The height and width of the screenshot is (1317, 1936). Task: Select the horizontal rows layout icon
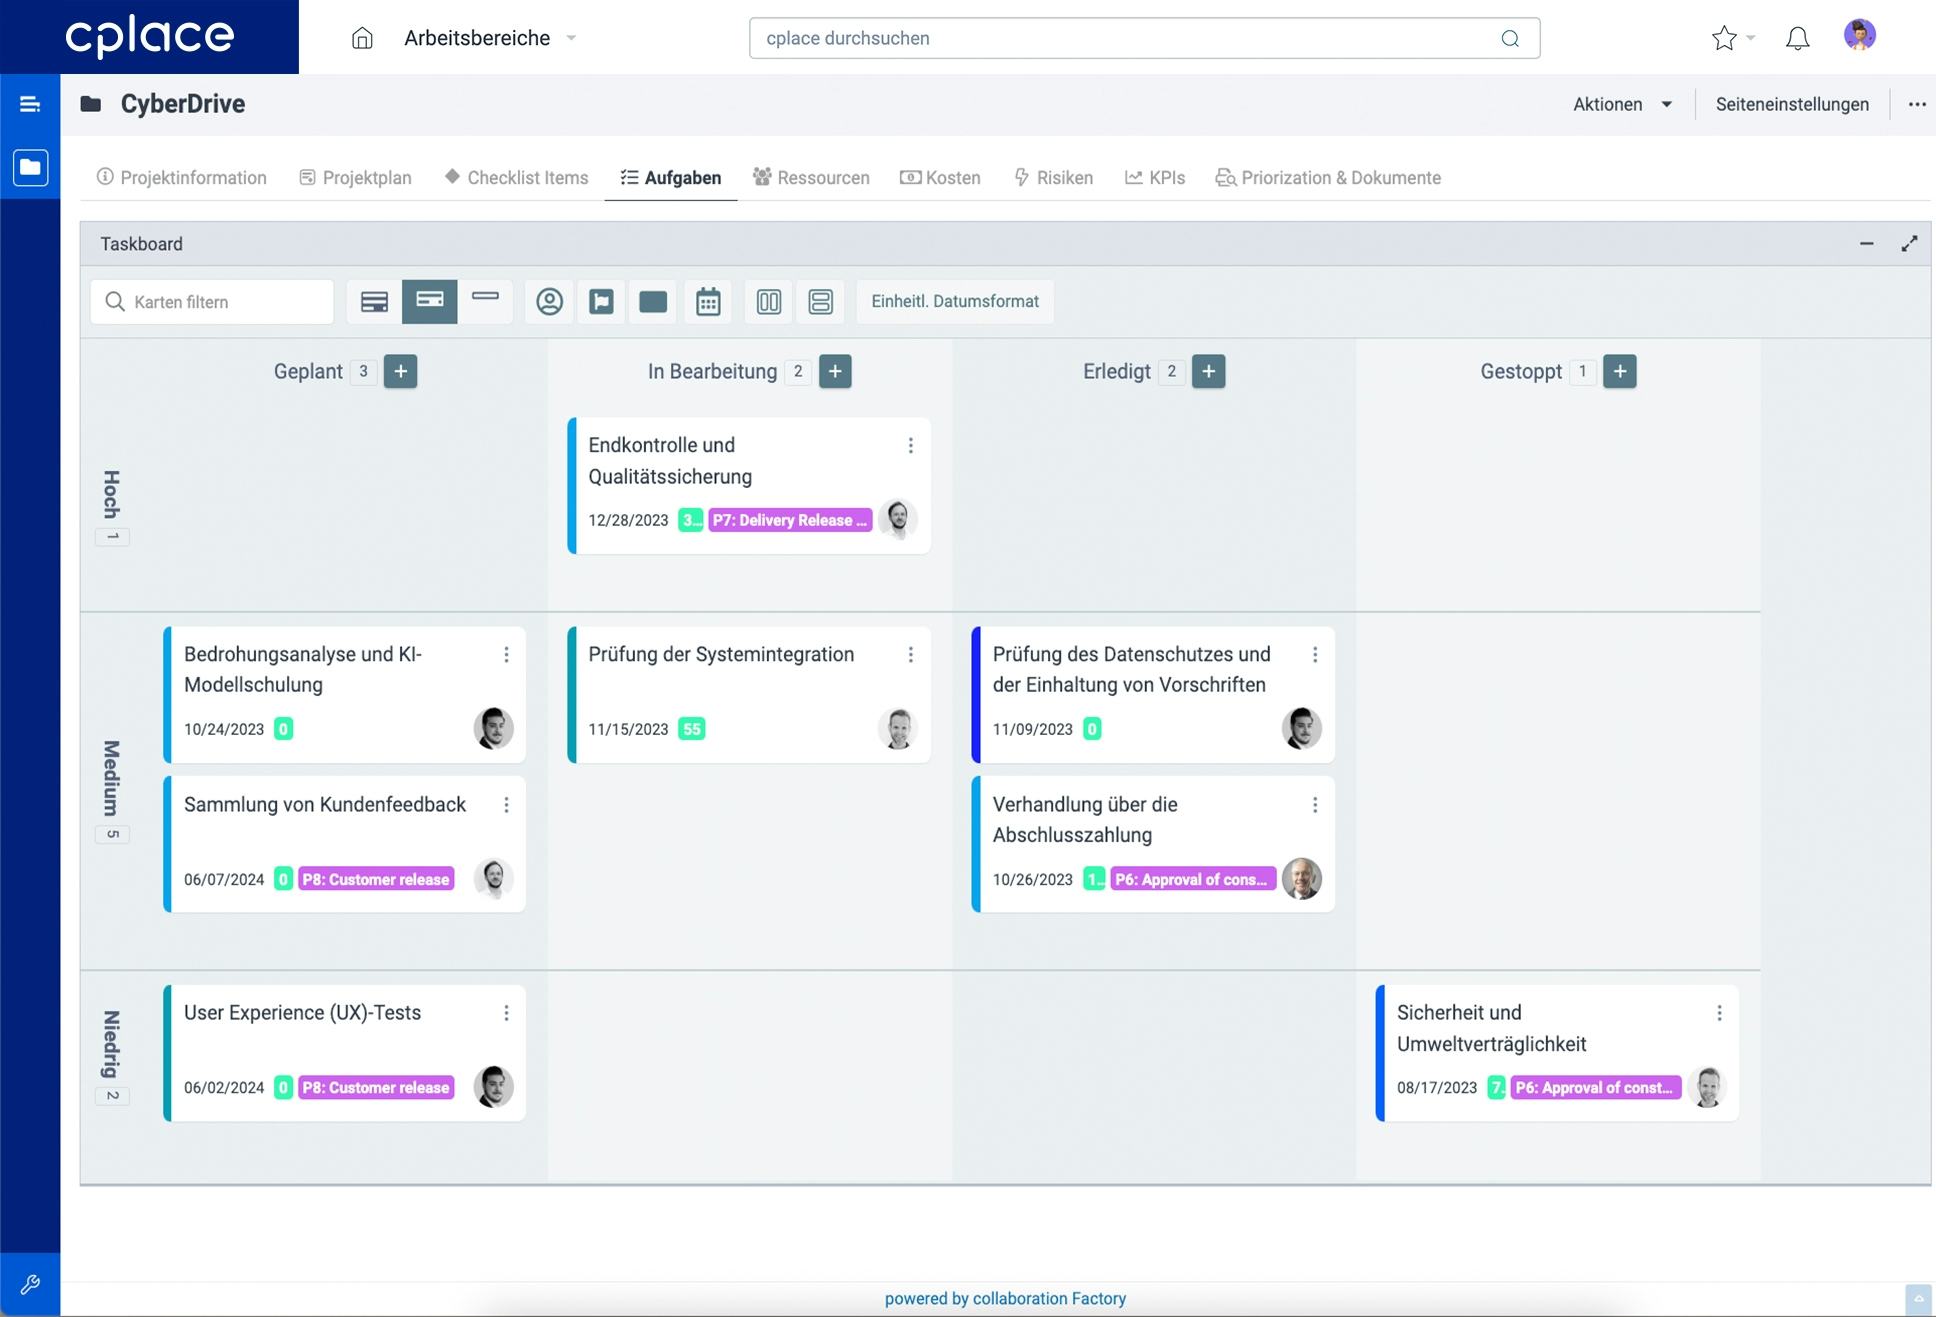[821, 301]
